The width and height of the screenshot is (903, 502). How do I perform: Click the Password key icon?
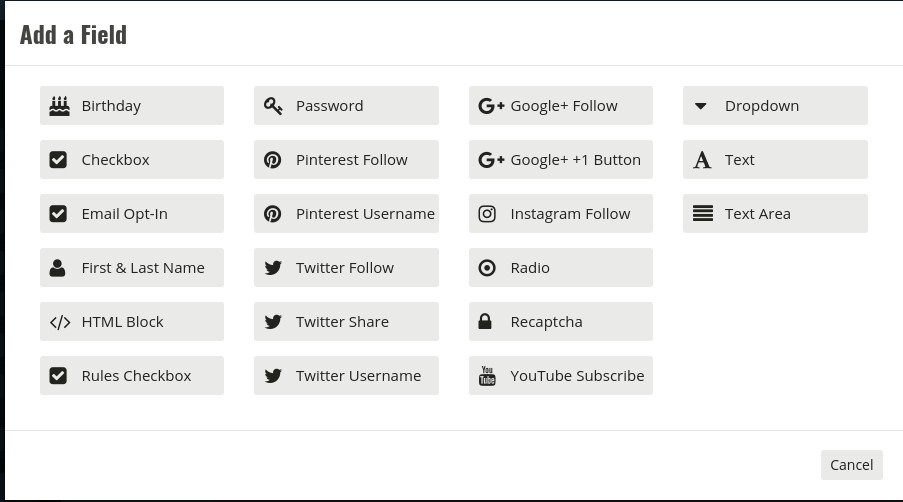tap(273, 105)
